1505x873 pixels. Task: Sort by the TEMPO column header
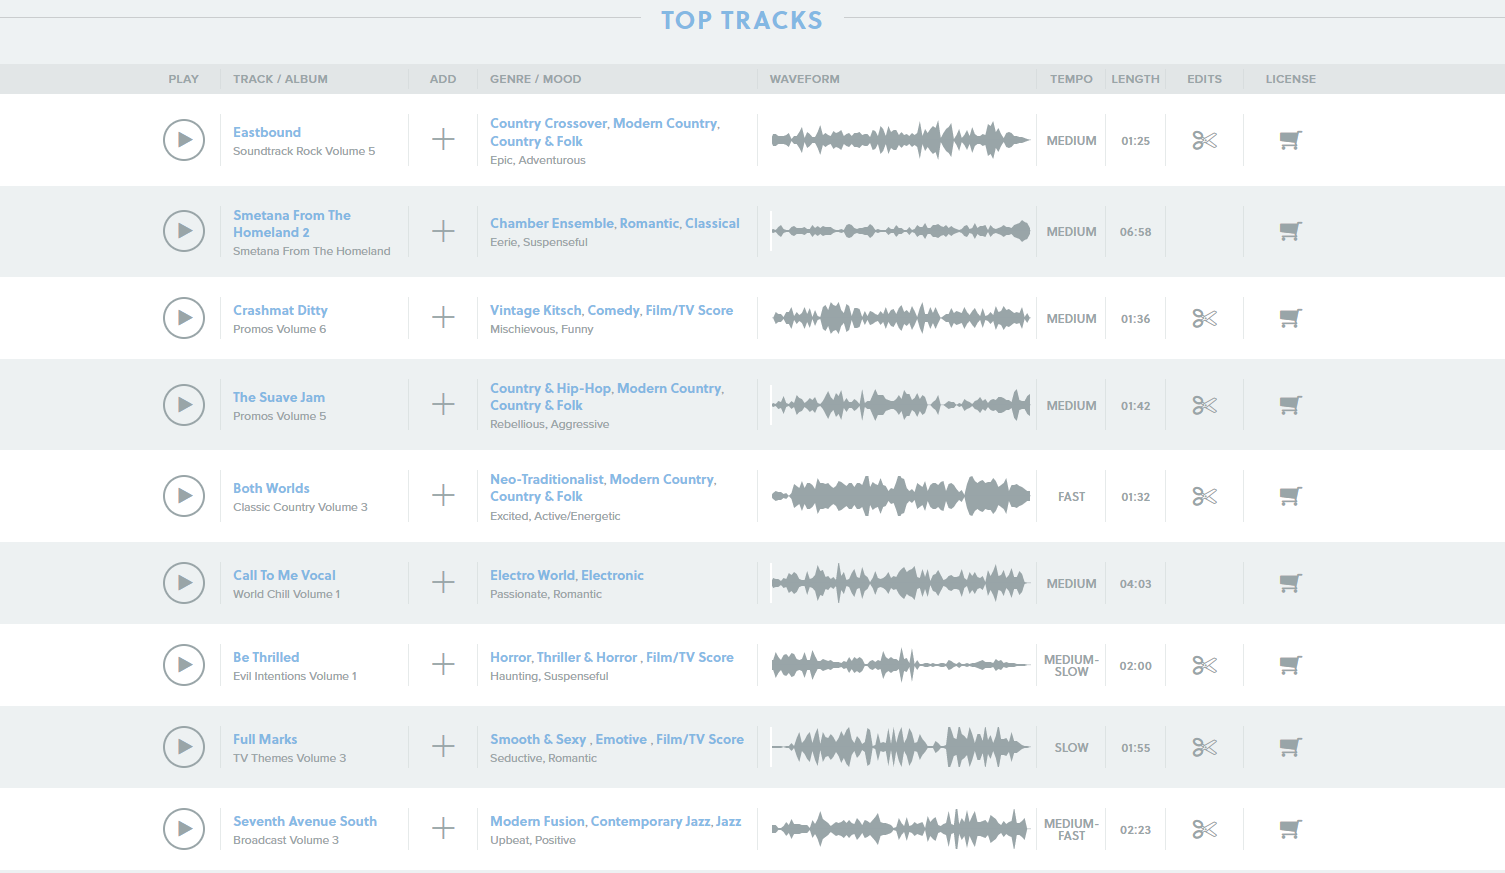click(x=1071, y=79)
